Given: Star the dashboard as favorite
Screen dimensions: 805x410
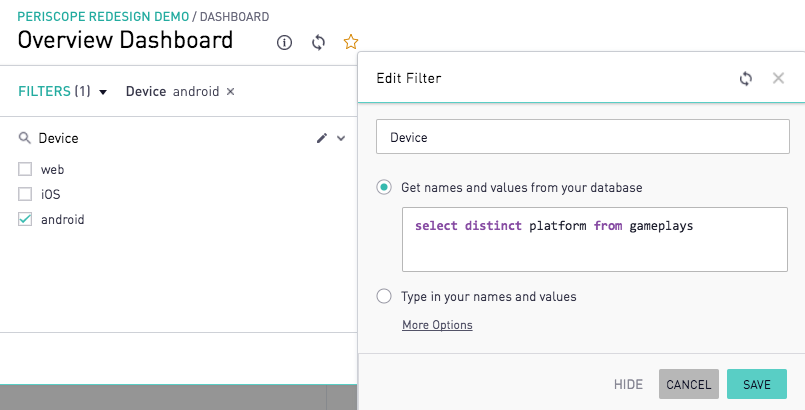Looking at the screenshot, I should (x=351, y=42).
